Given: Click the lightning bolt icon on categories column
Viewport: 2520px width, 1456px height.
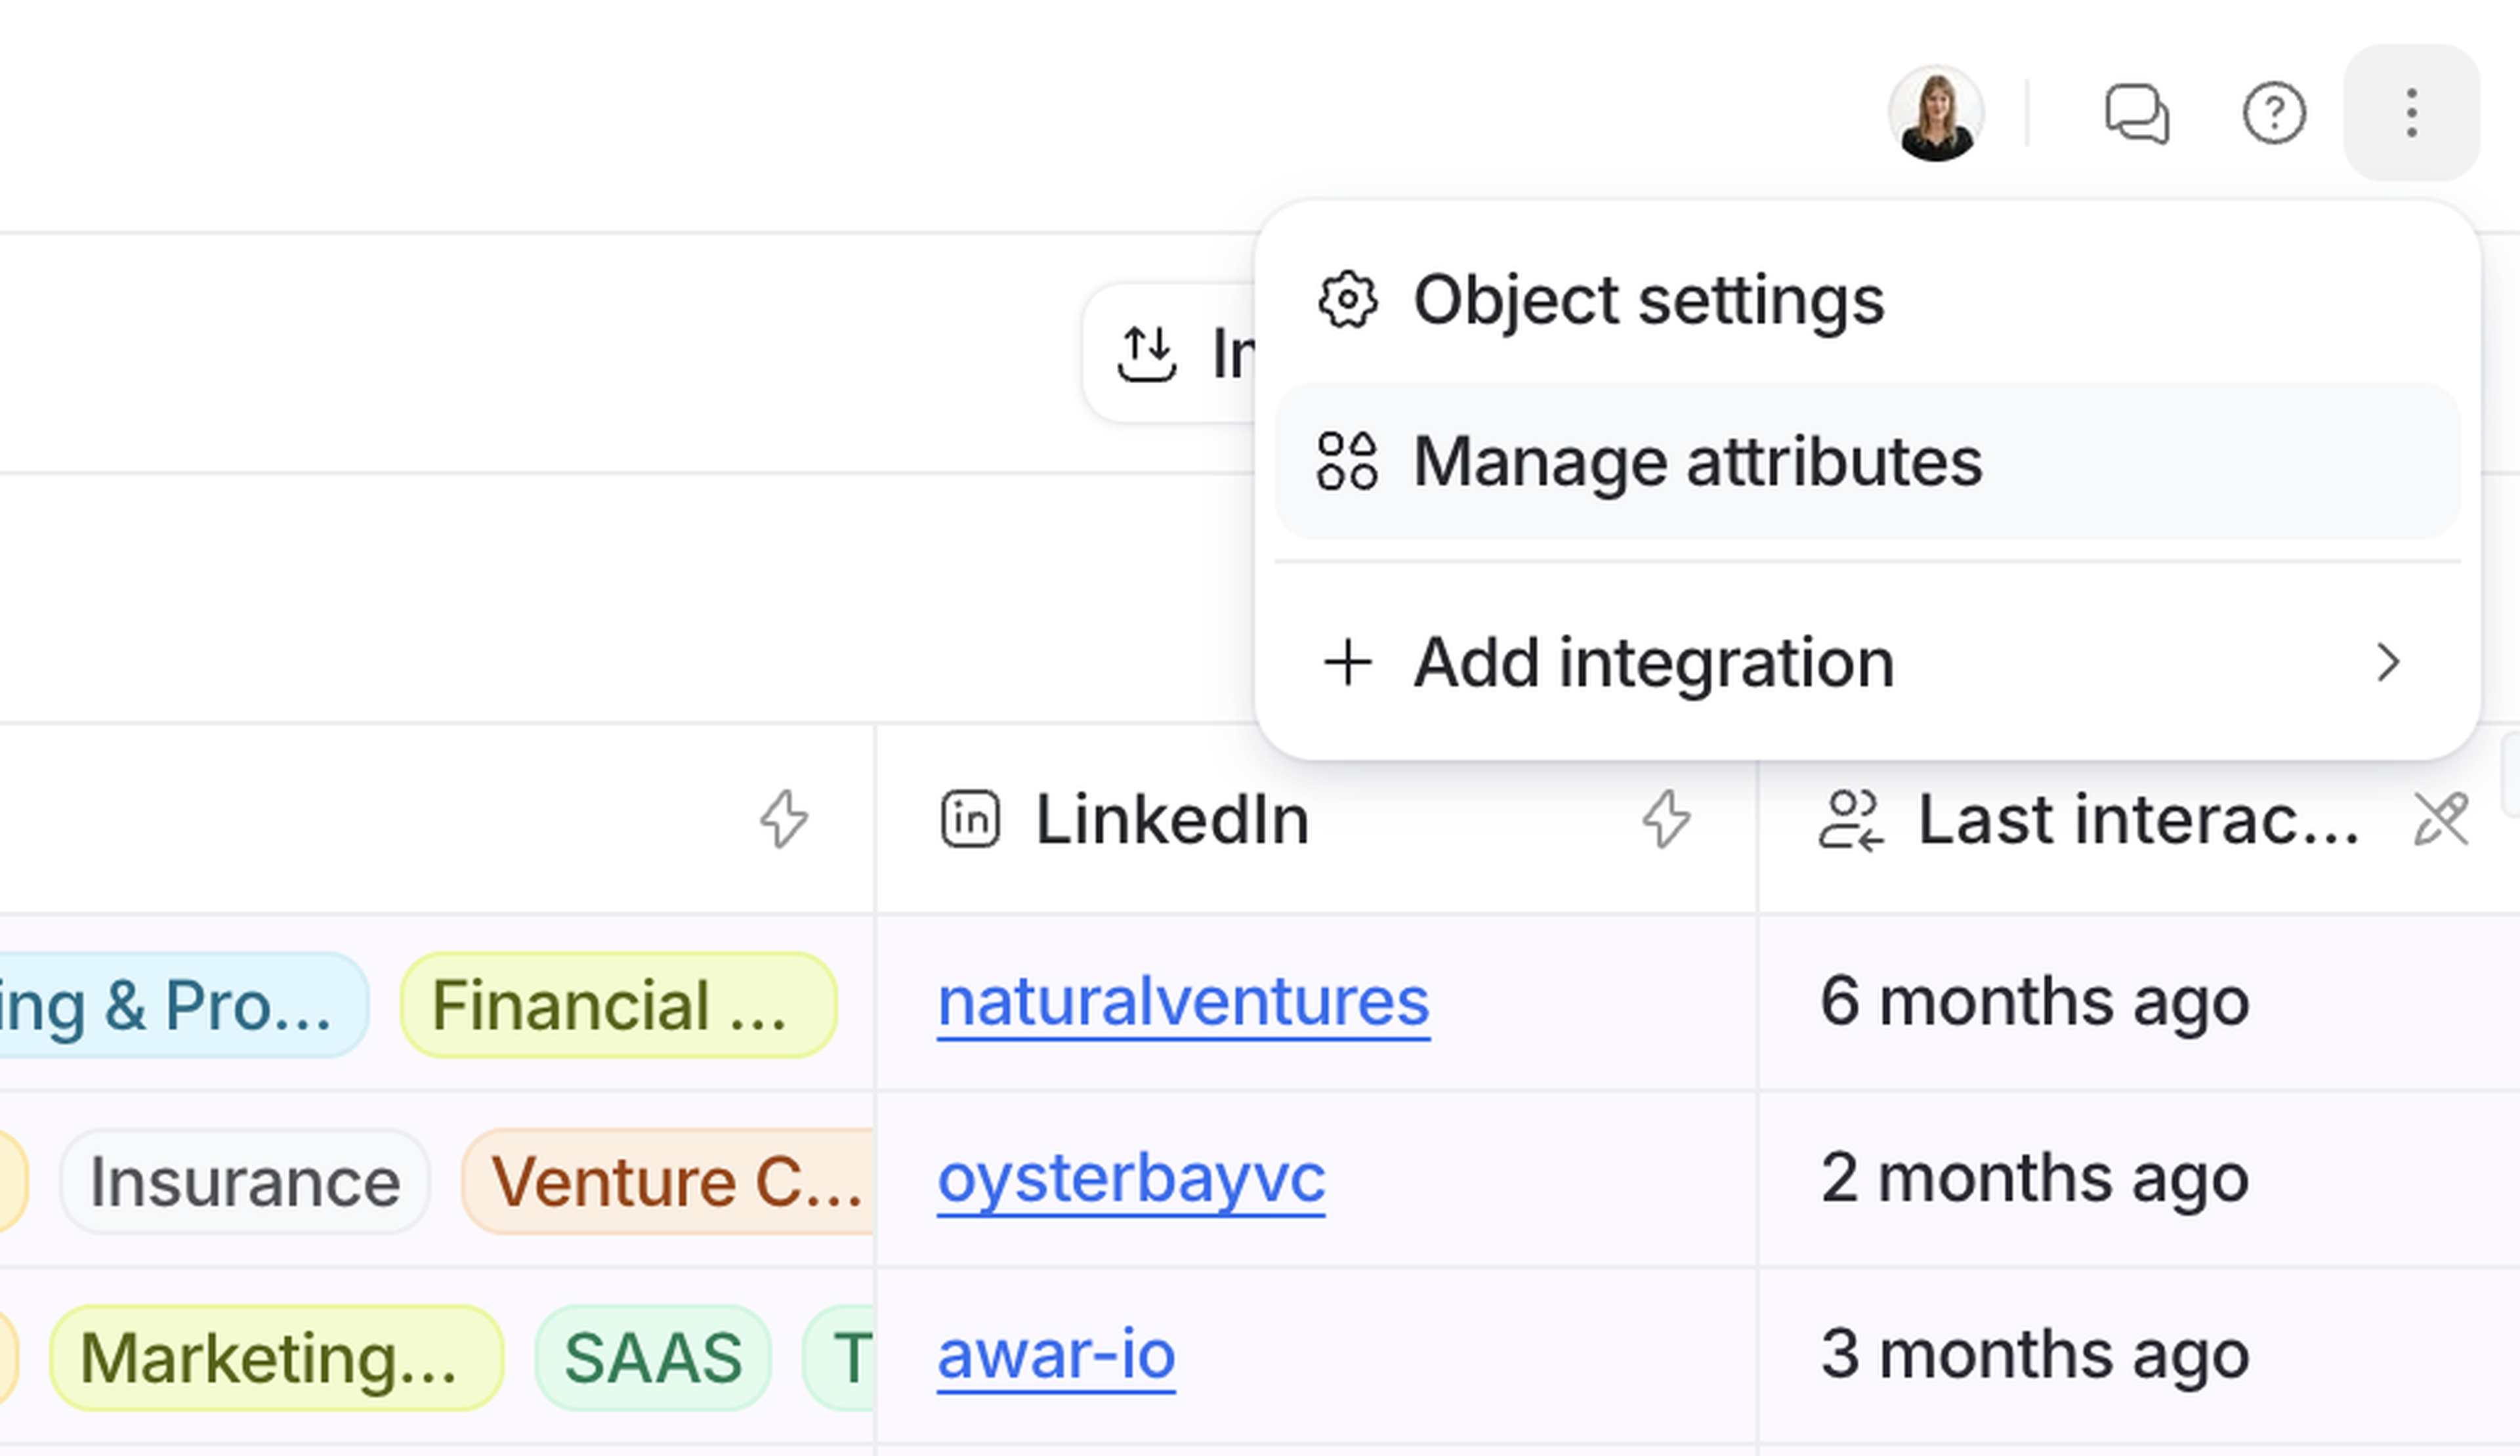Looking at the screenshot, I should tap(783, 820).
